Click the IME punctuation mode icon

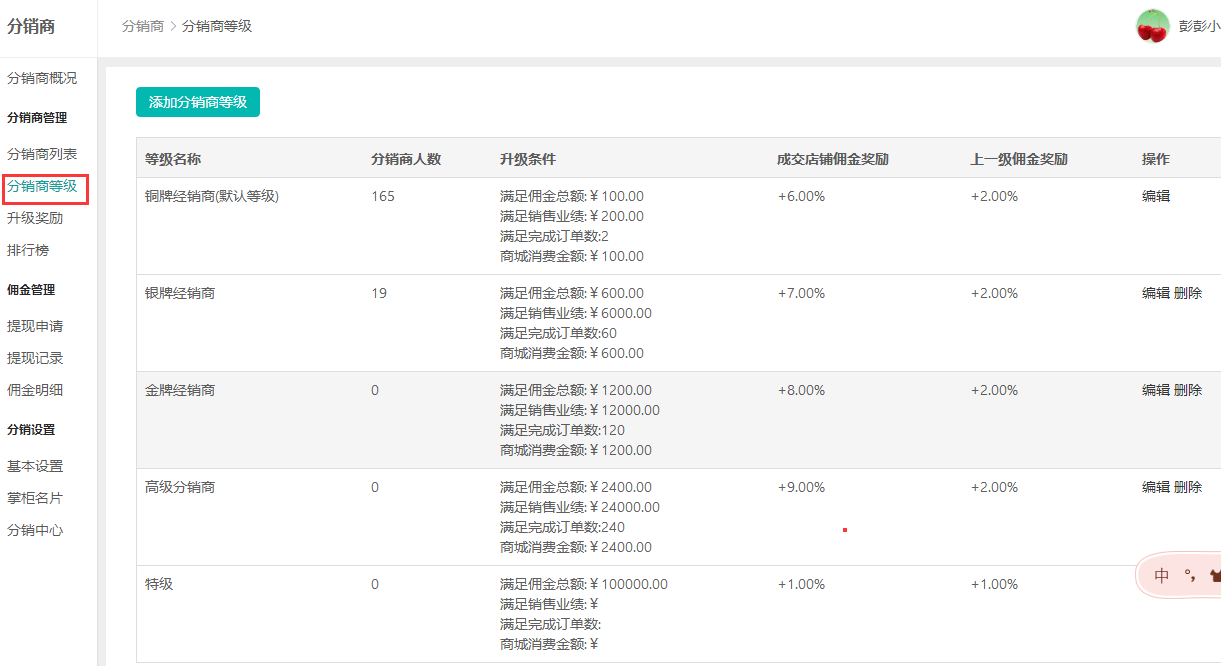1189,576
